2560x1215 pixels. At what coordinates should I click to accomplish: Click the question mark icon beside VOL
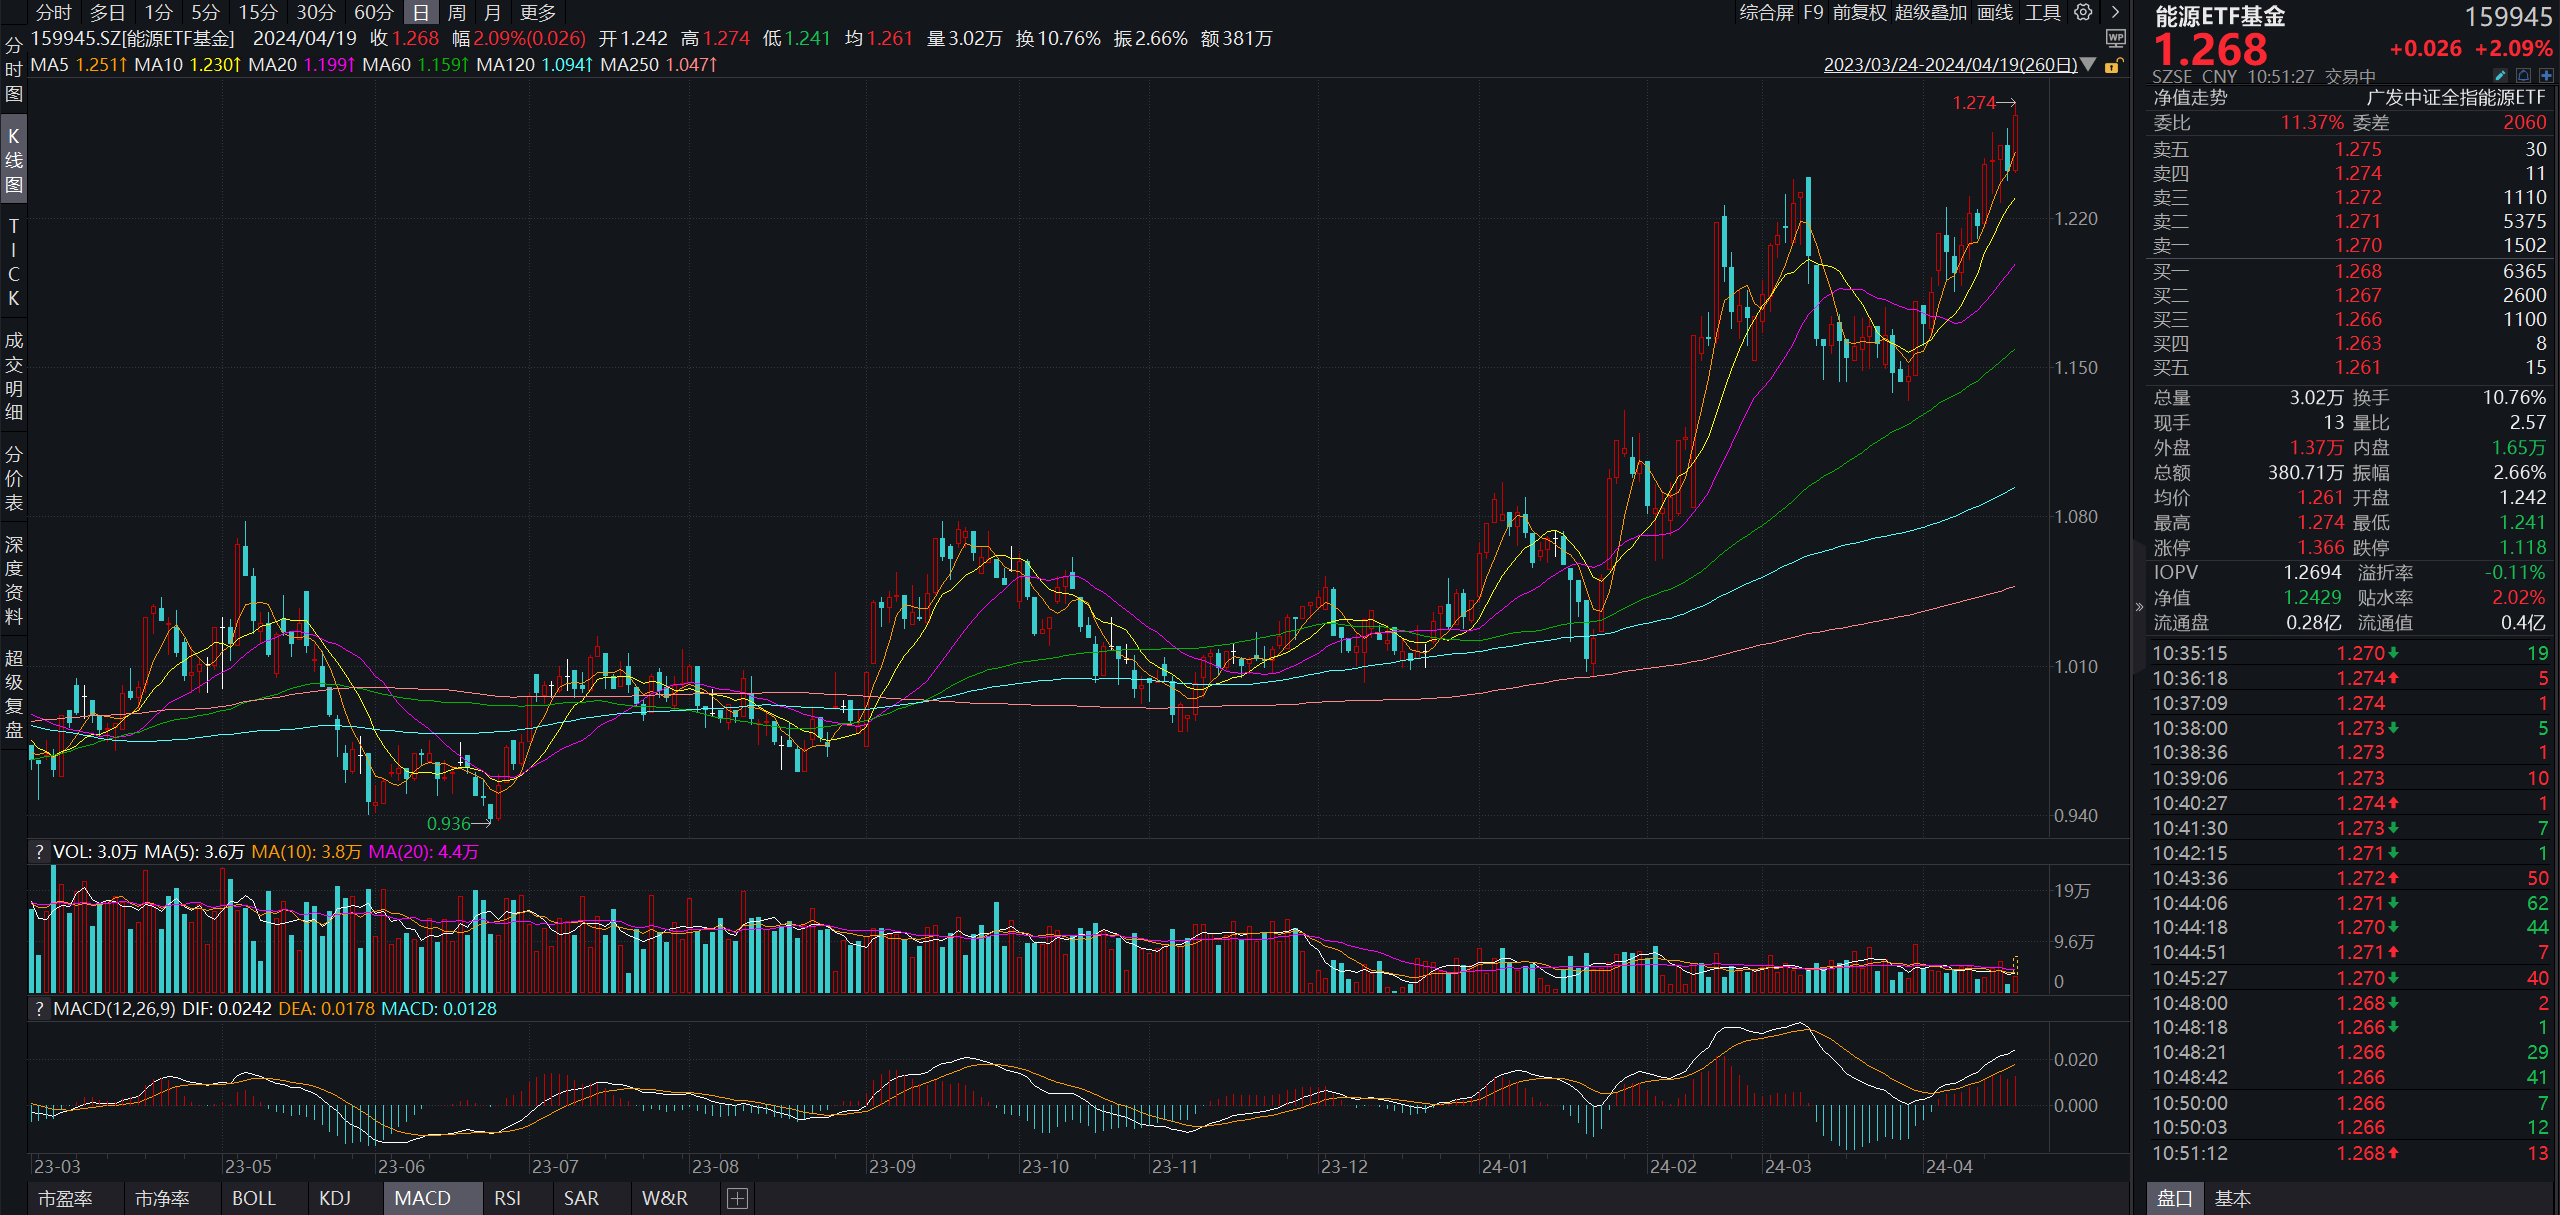38,852
